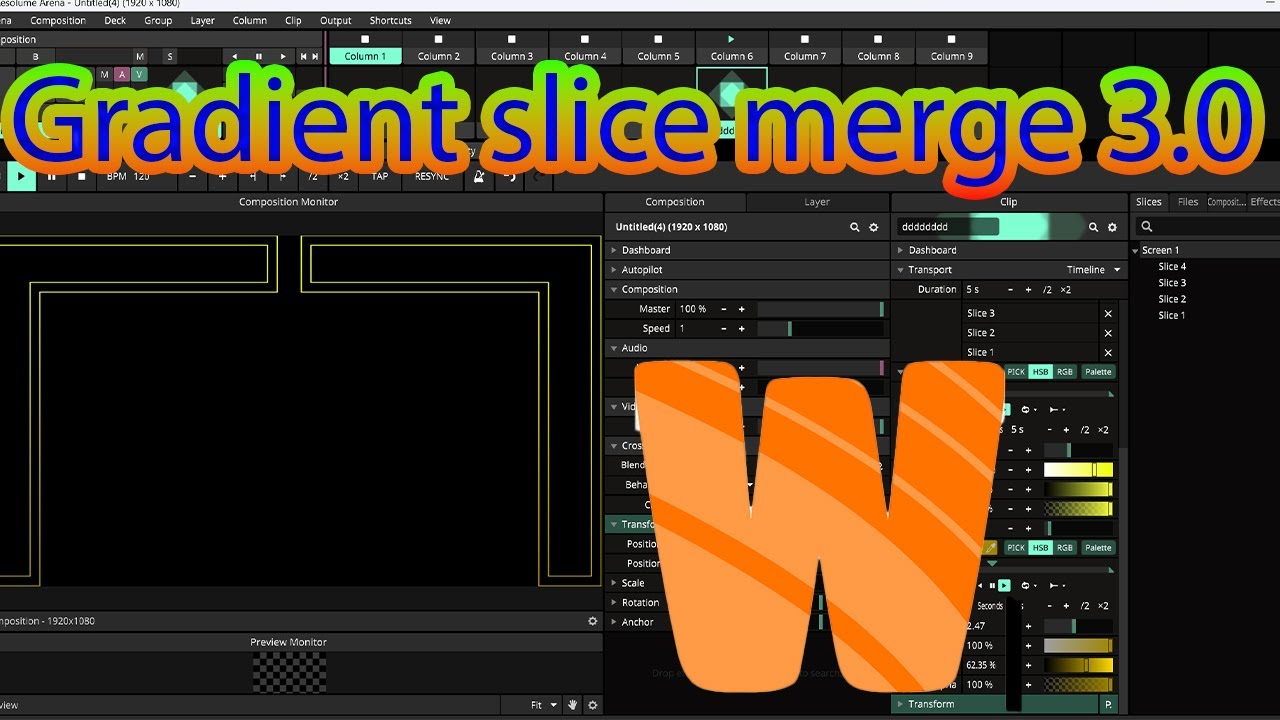Switch to the Files tab
The width and height of the screenshot is (1280, 720).
tap(1187, 202)
